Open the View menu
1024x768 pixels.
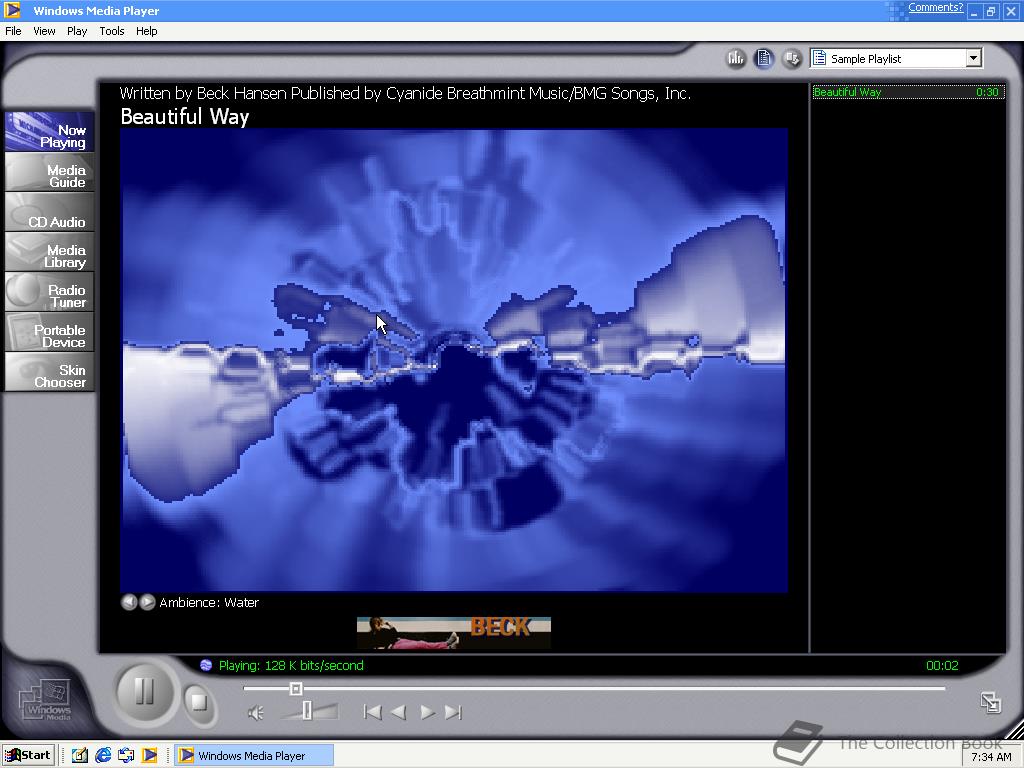(44, 31)
